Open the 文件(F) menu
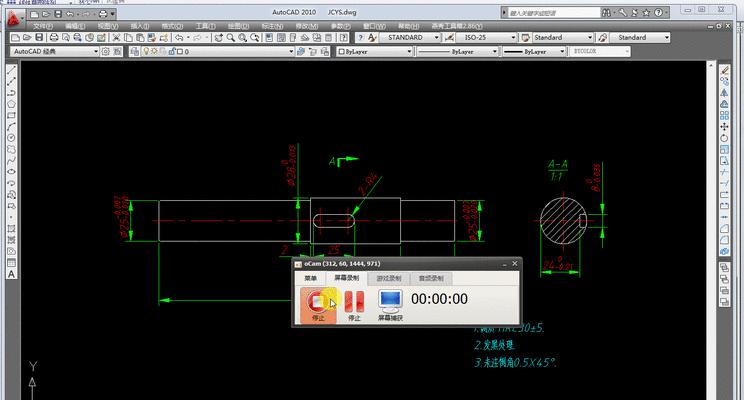The width and height of the screenshot is (744, 400). 43,26
